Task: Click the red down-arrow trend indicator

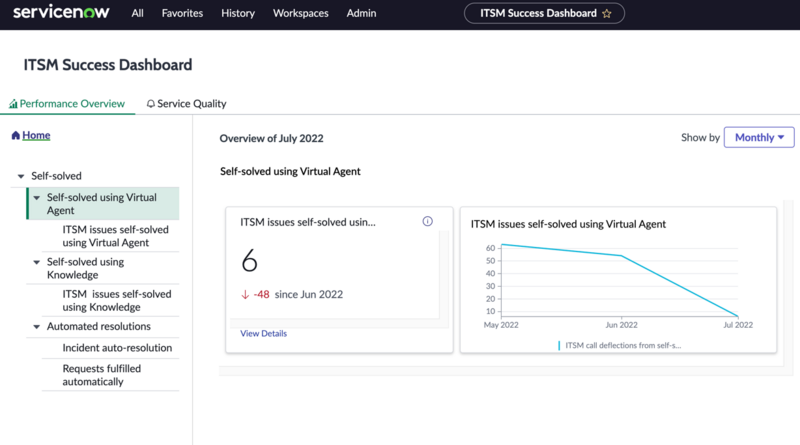Action: point(245,294)
